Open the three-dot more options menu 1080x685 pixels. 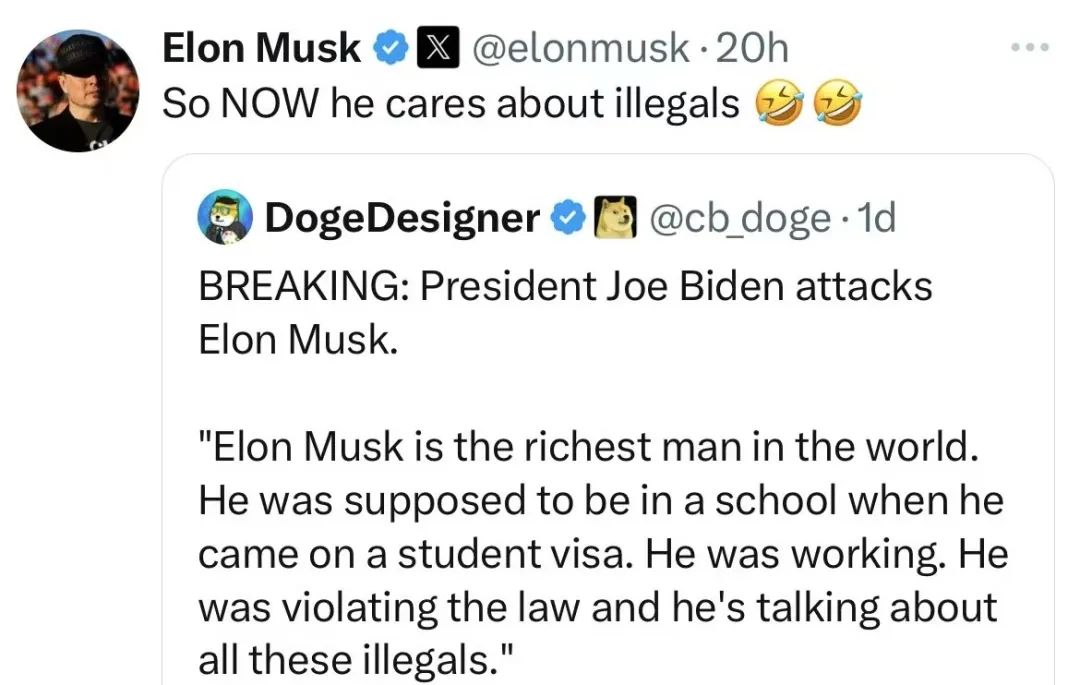point(1030,48)
